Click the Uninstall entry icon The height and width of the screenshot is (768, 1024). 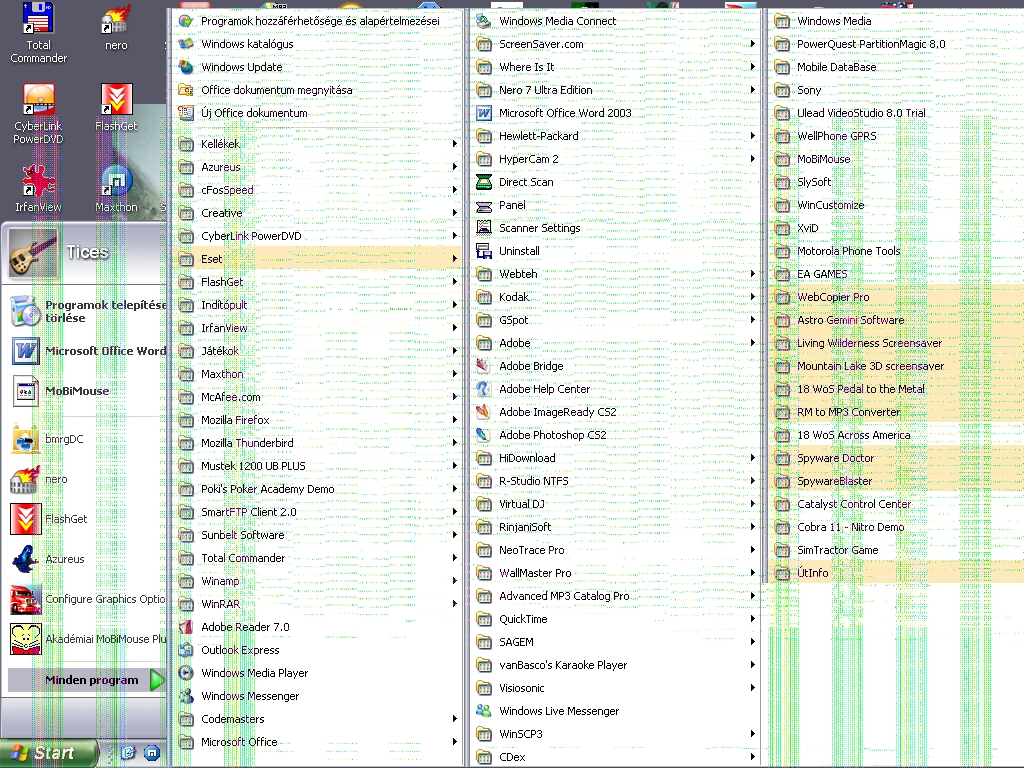484,251
